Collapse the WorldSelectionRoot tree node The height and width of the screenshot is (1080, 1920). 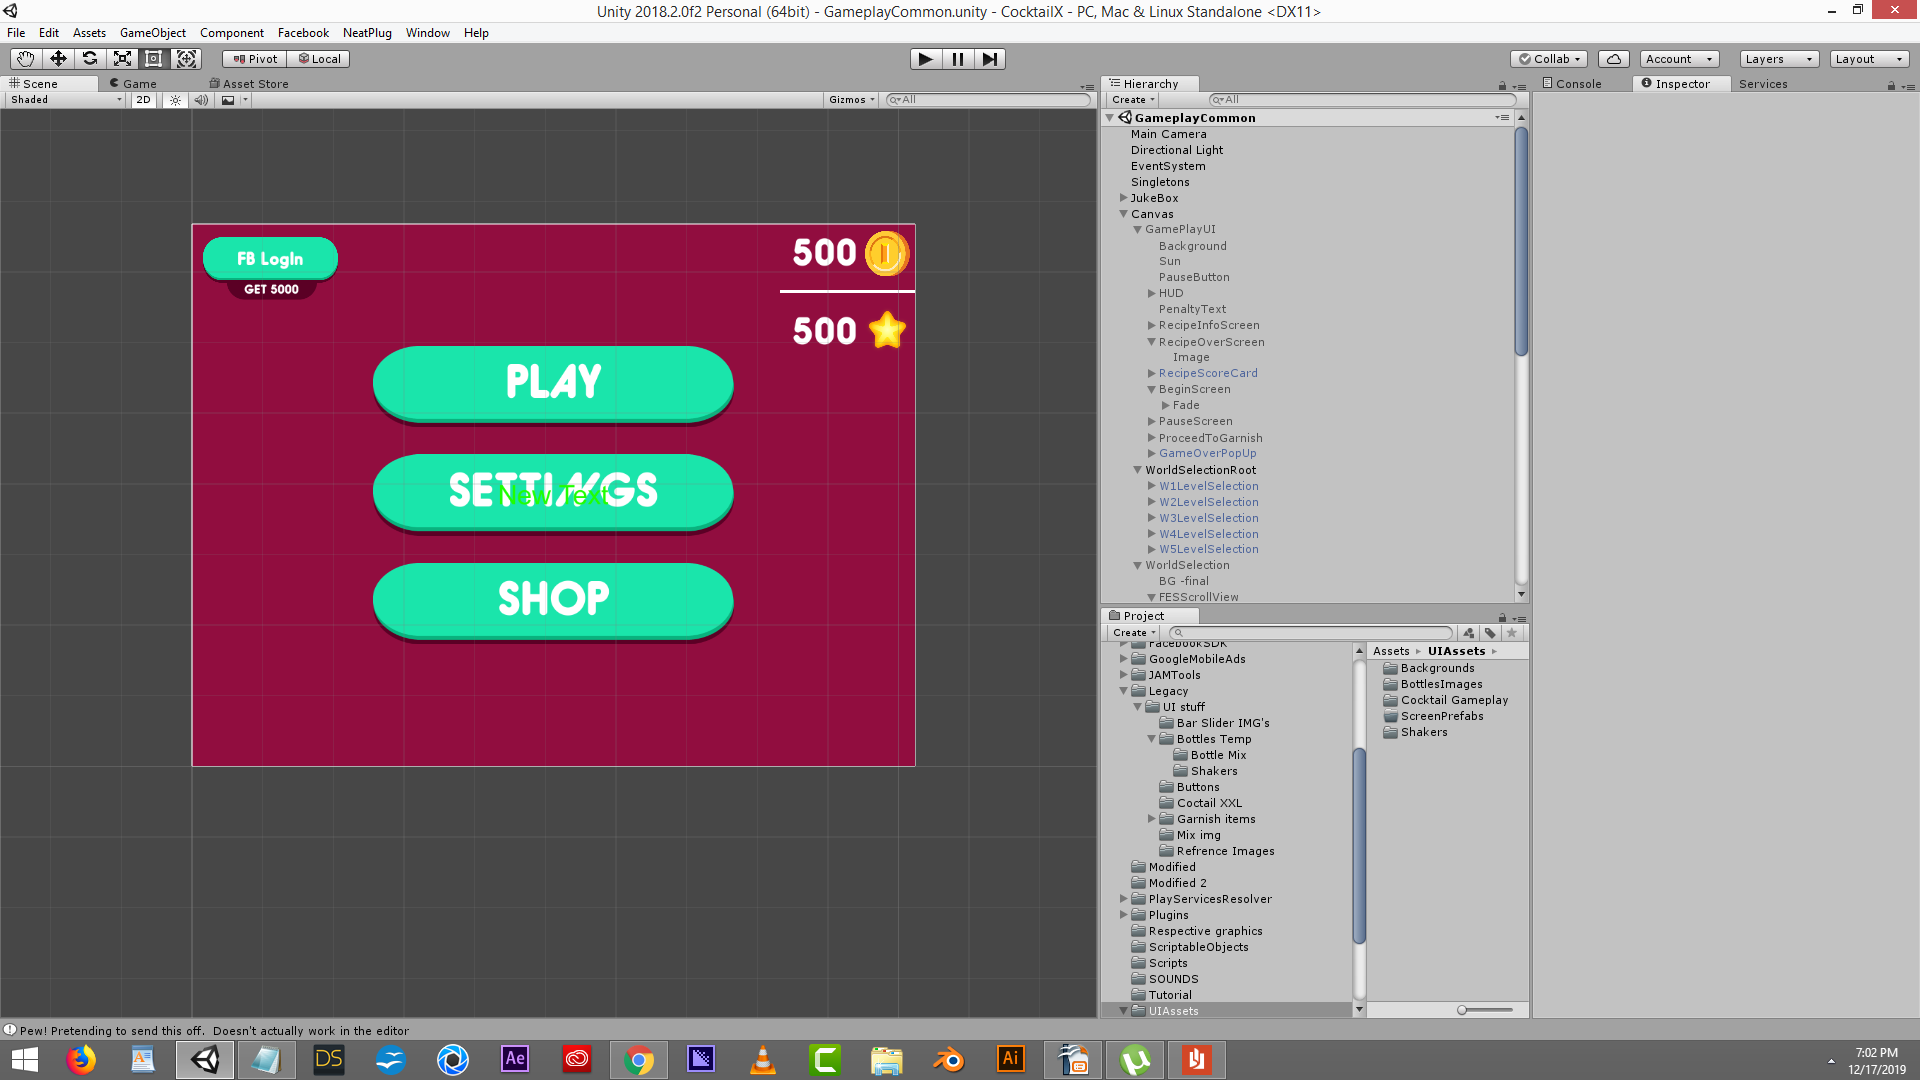pos(1137,470)
